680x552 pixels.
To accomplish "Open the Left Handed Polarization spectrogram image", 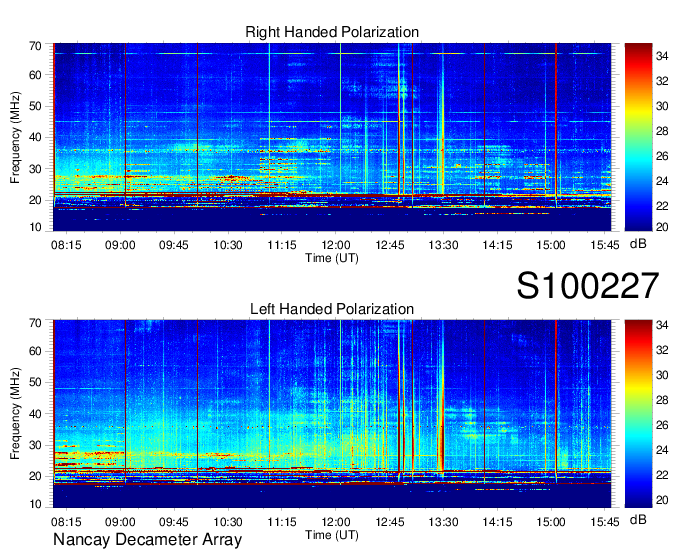I will point(332,414).
